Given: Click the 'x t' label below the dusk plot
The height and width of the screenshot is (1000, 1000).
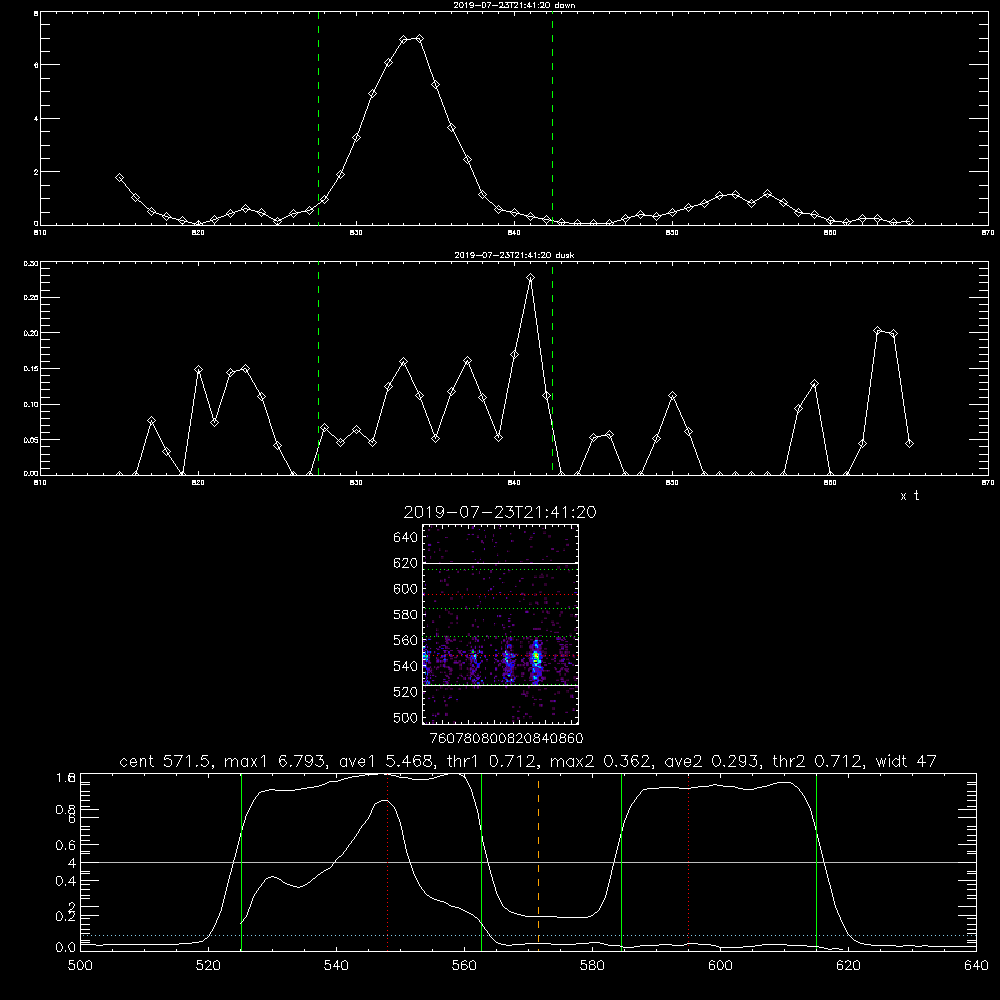Looking at the screenshot, I should 909,496.
